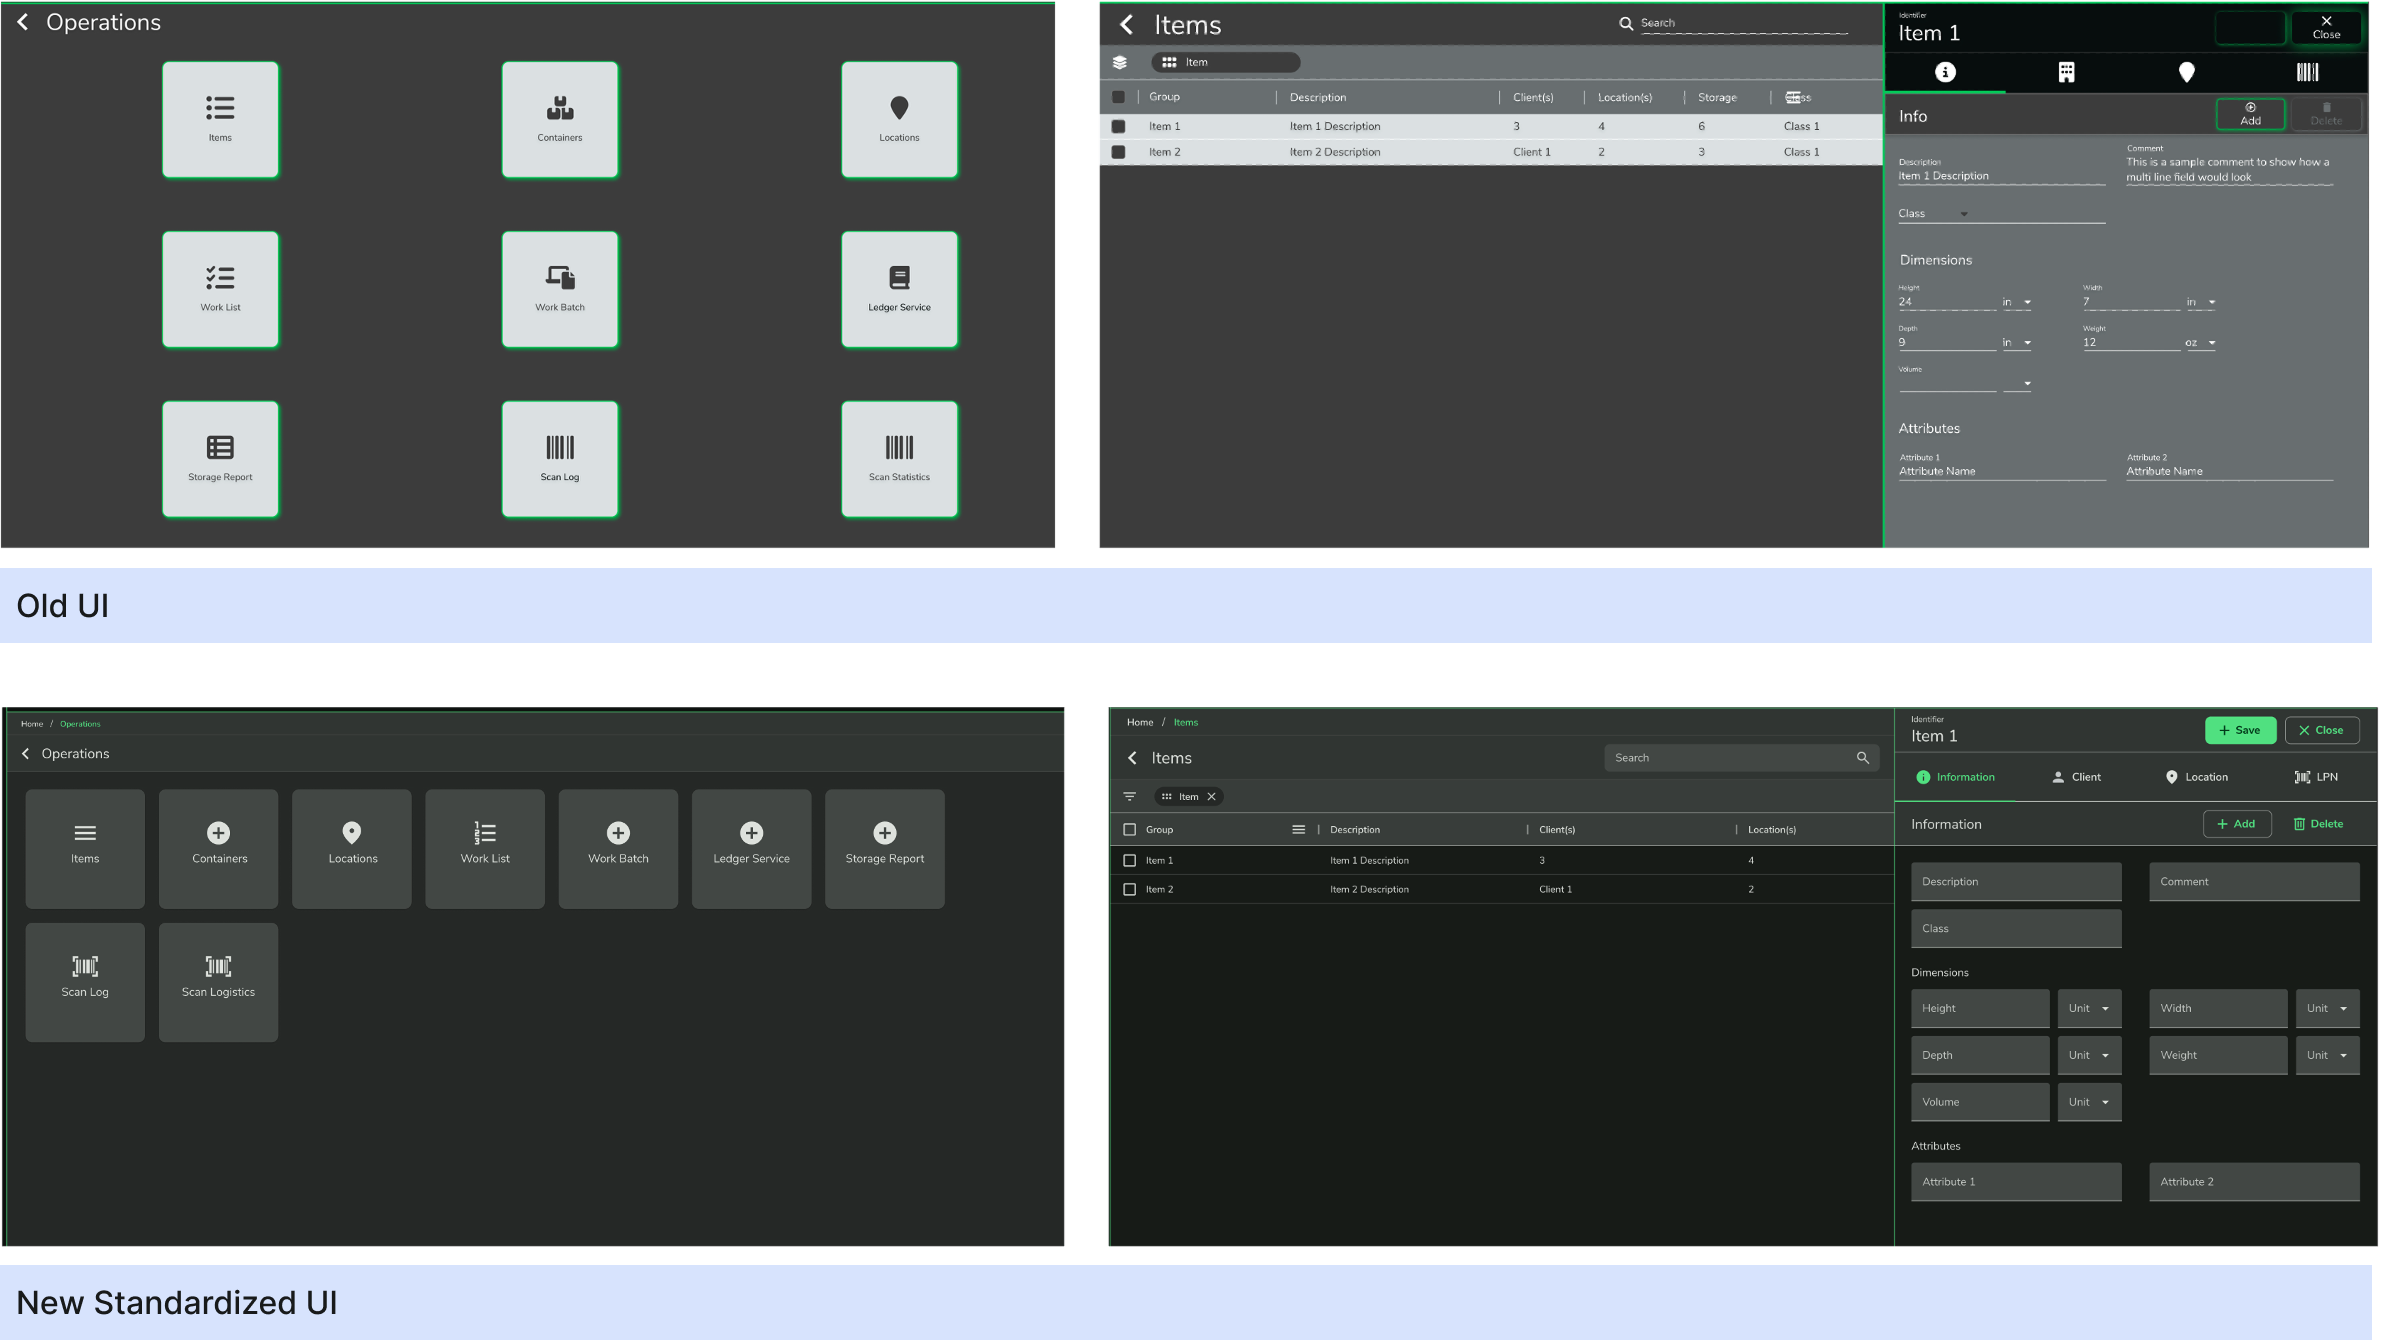
Task: Expand the Class dropdown in the old Info panel
Action: pos(1963,214)
